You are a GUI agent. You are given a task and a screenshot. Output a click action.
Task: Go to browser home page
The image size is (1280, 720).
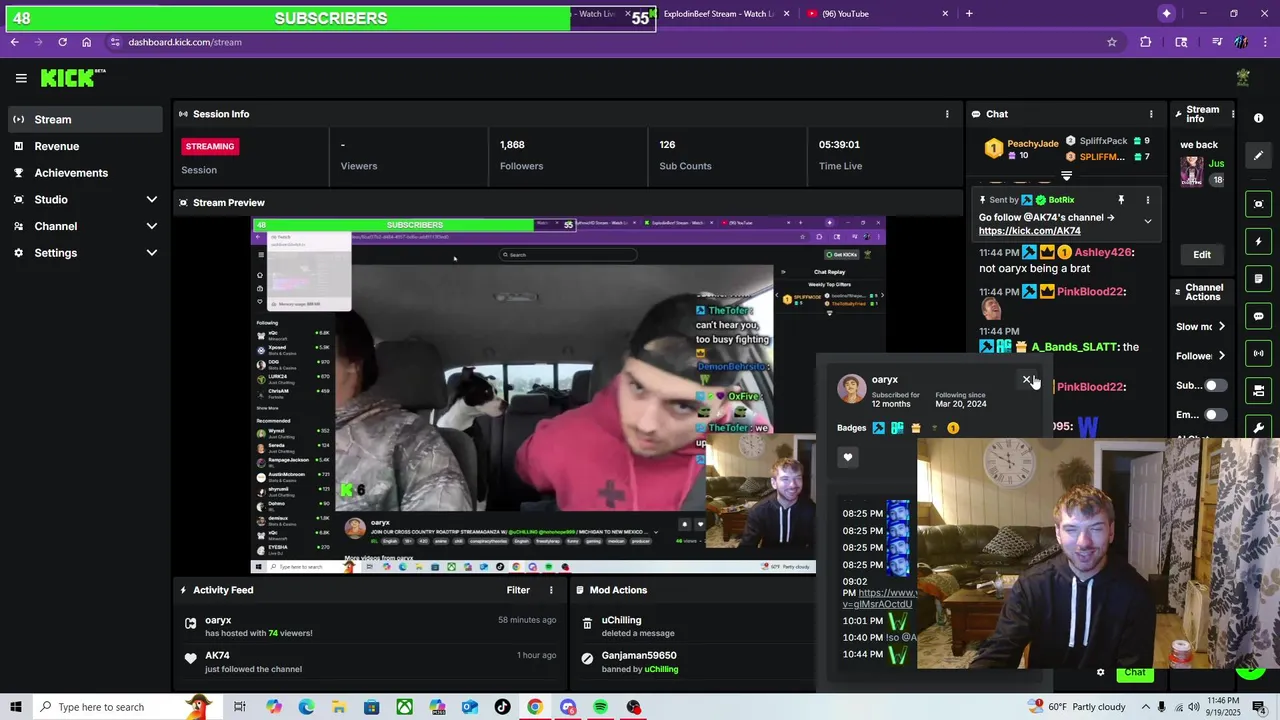tap(87, 42)
